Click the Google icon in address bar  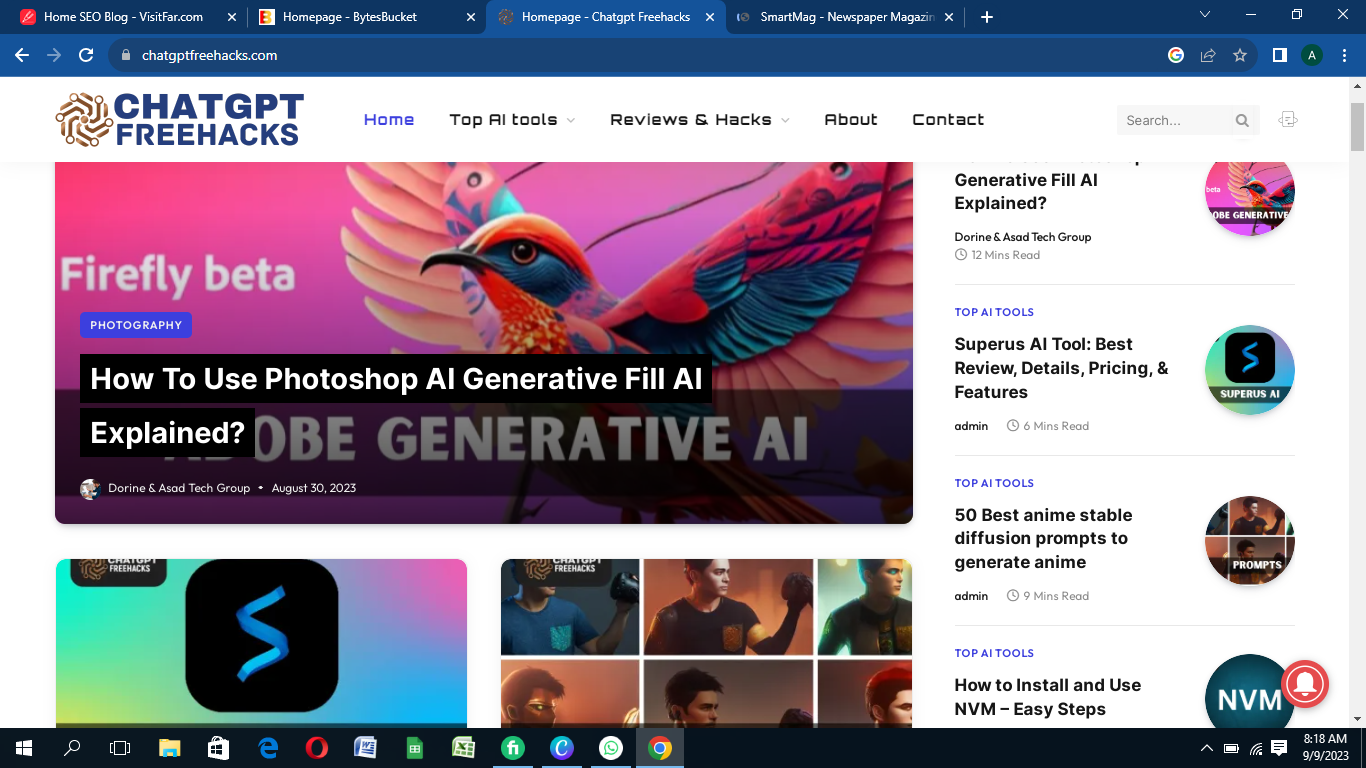[1176, 56]
